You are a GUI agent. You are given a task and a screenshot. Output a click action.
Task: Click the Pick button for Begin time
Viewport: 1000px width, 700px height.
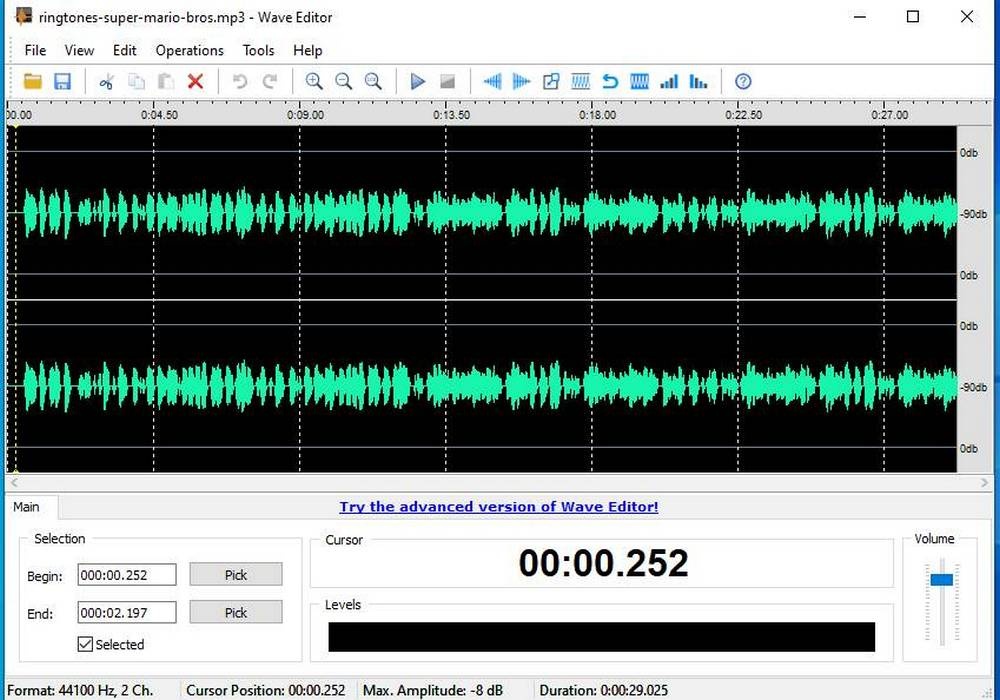coord(235,574)
